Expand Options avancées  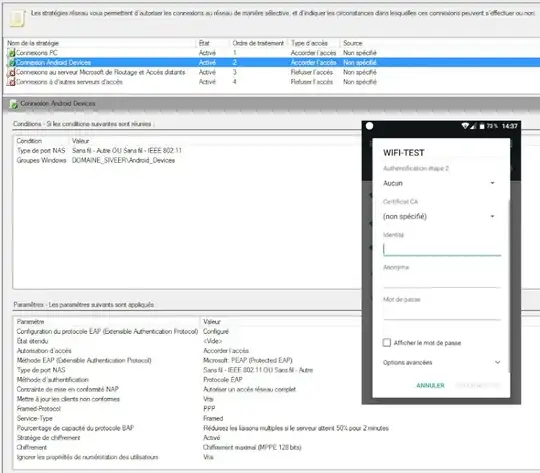442,362
